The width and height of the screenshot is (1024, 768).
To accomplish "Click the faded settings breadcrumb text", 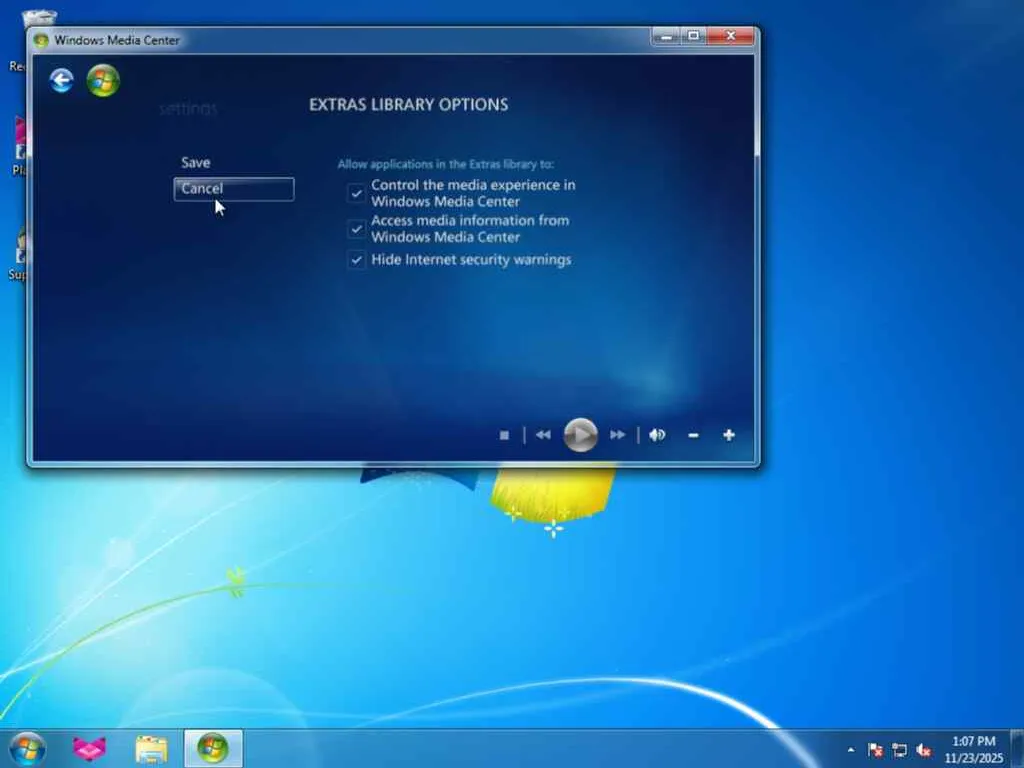I will 188,108.
